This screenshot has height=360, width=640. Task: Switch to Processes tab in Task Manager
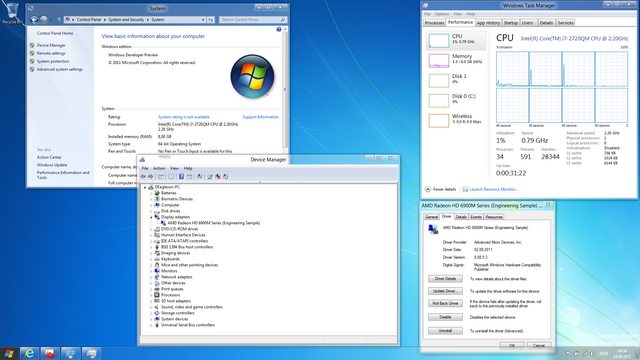pos(434,23)
